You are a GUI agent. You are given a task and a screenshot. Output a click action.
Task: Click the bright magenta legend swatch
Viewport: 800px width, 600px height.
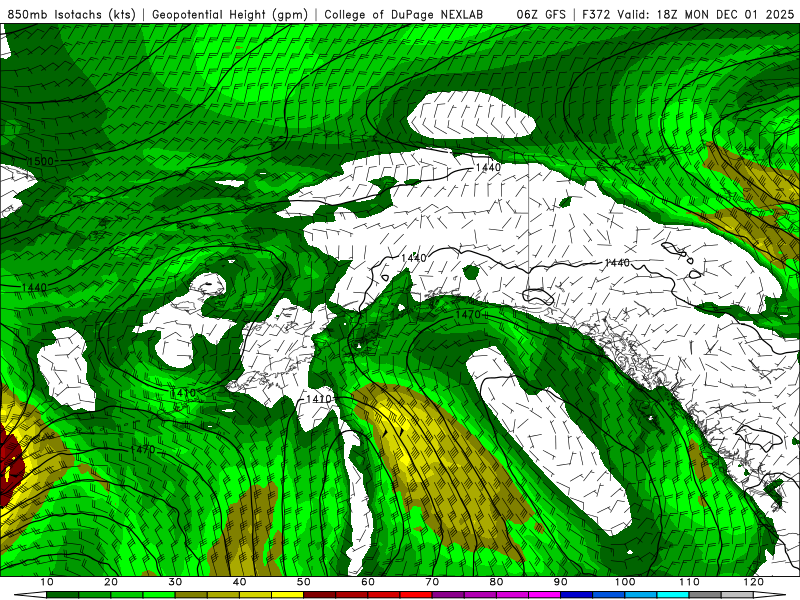544,595
